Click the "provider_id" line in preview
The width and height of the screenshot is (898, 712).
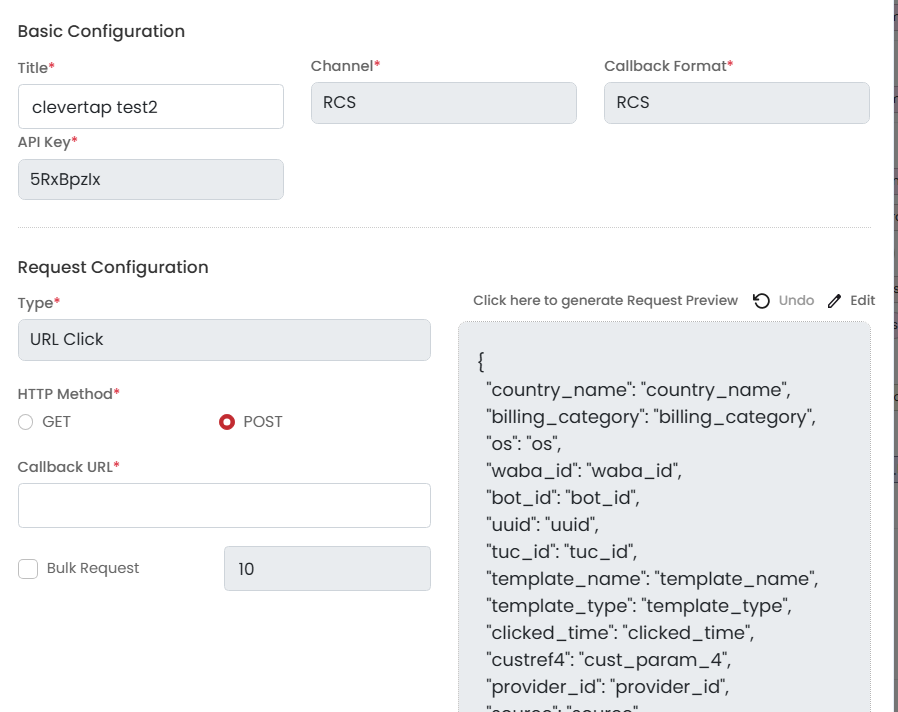coord(608,687)
